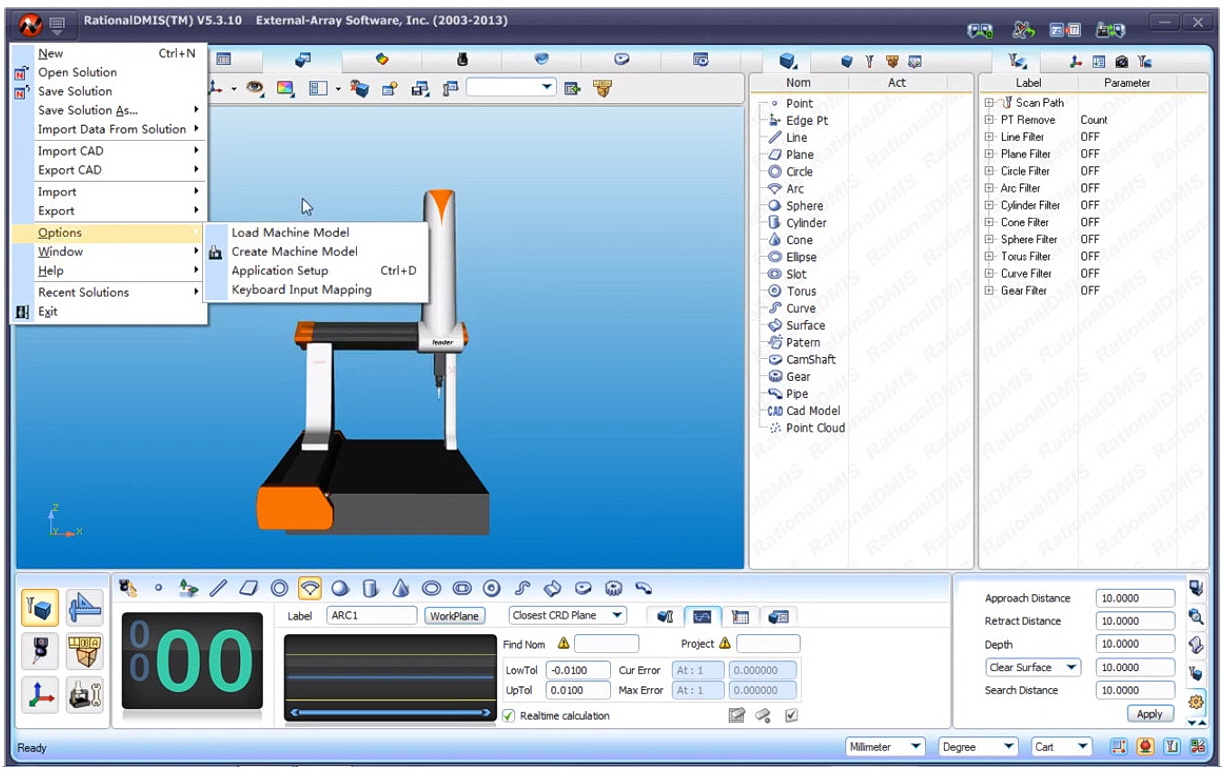Image resolution: width=1224 pixels, height=774 pixels.
Task: Click the camera icon above Parameter column
Action: click(x=1121, y=61)
